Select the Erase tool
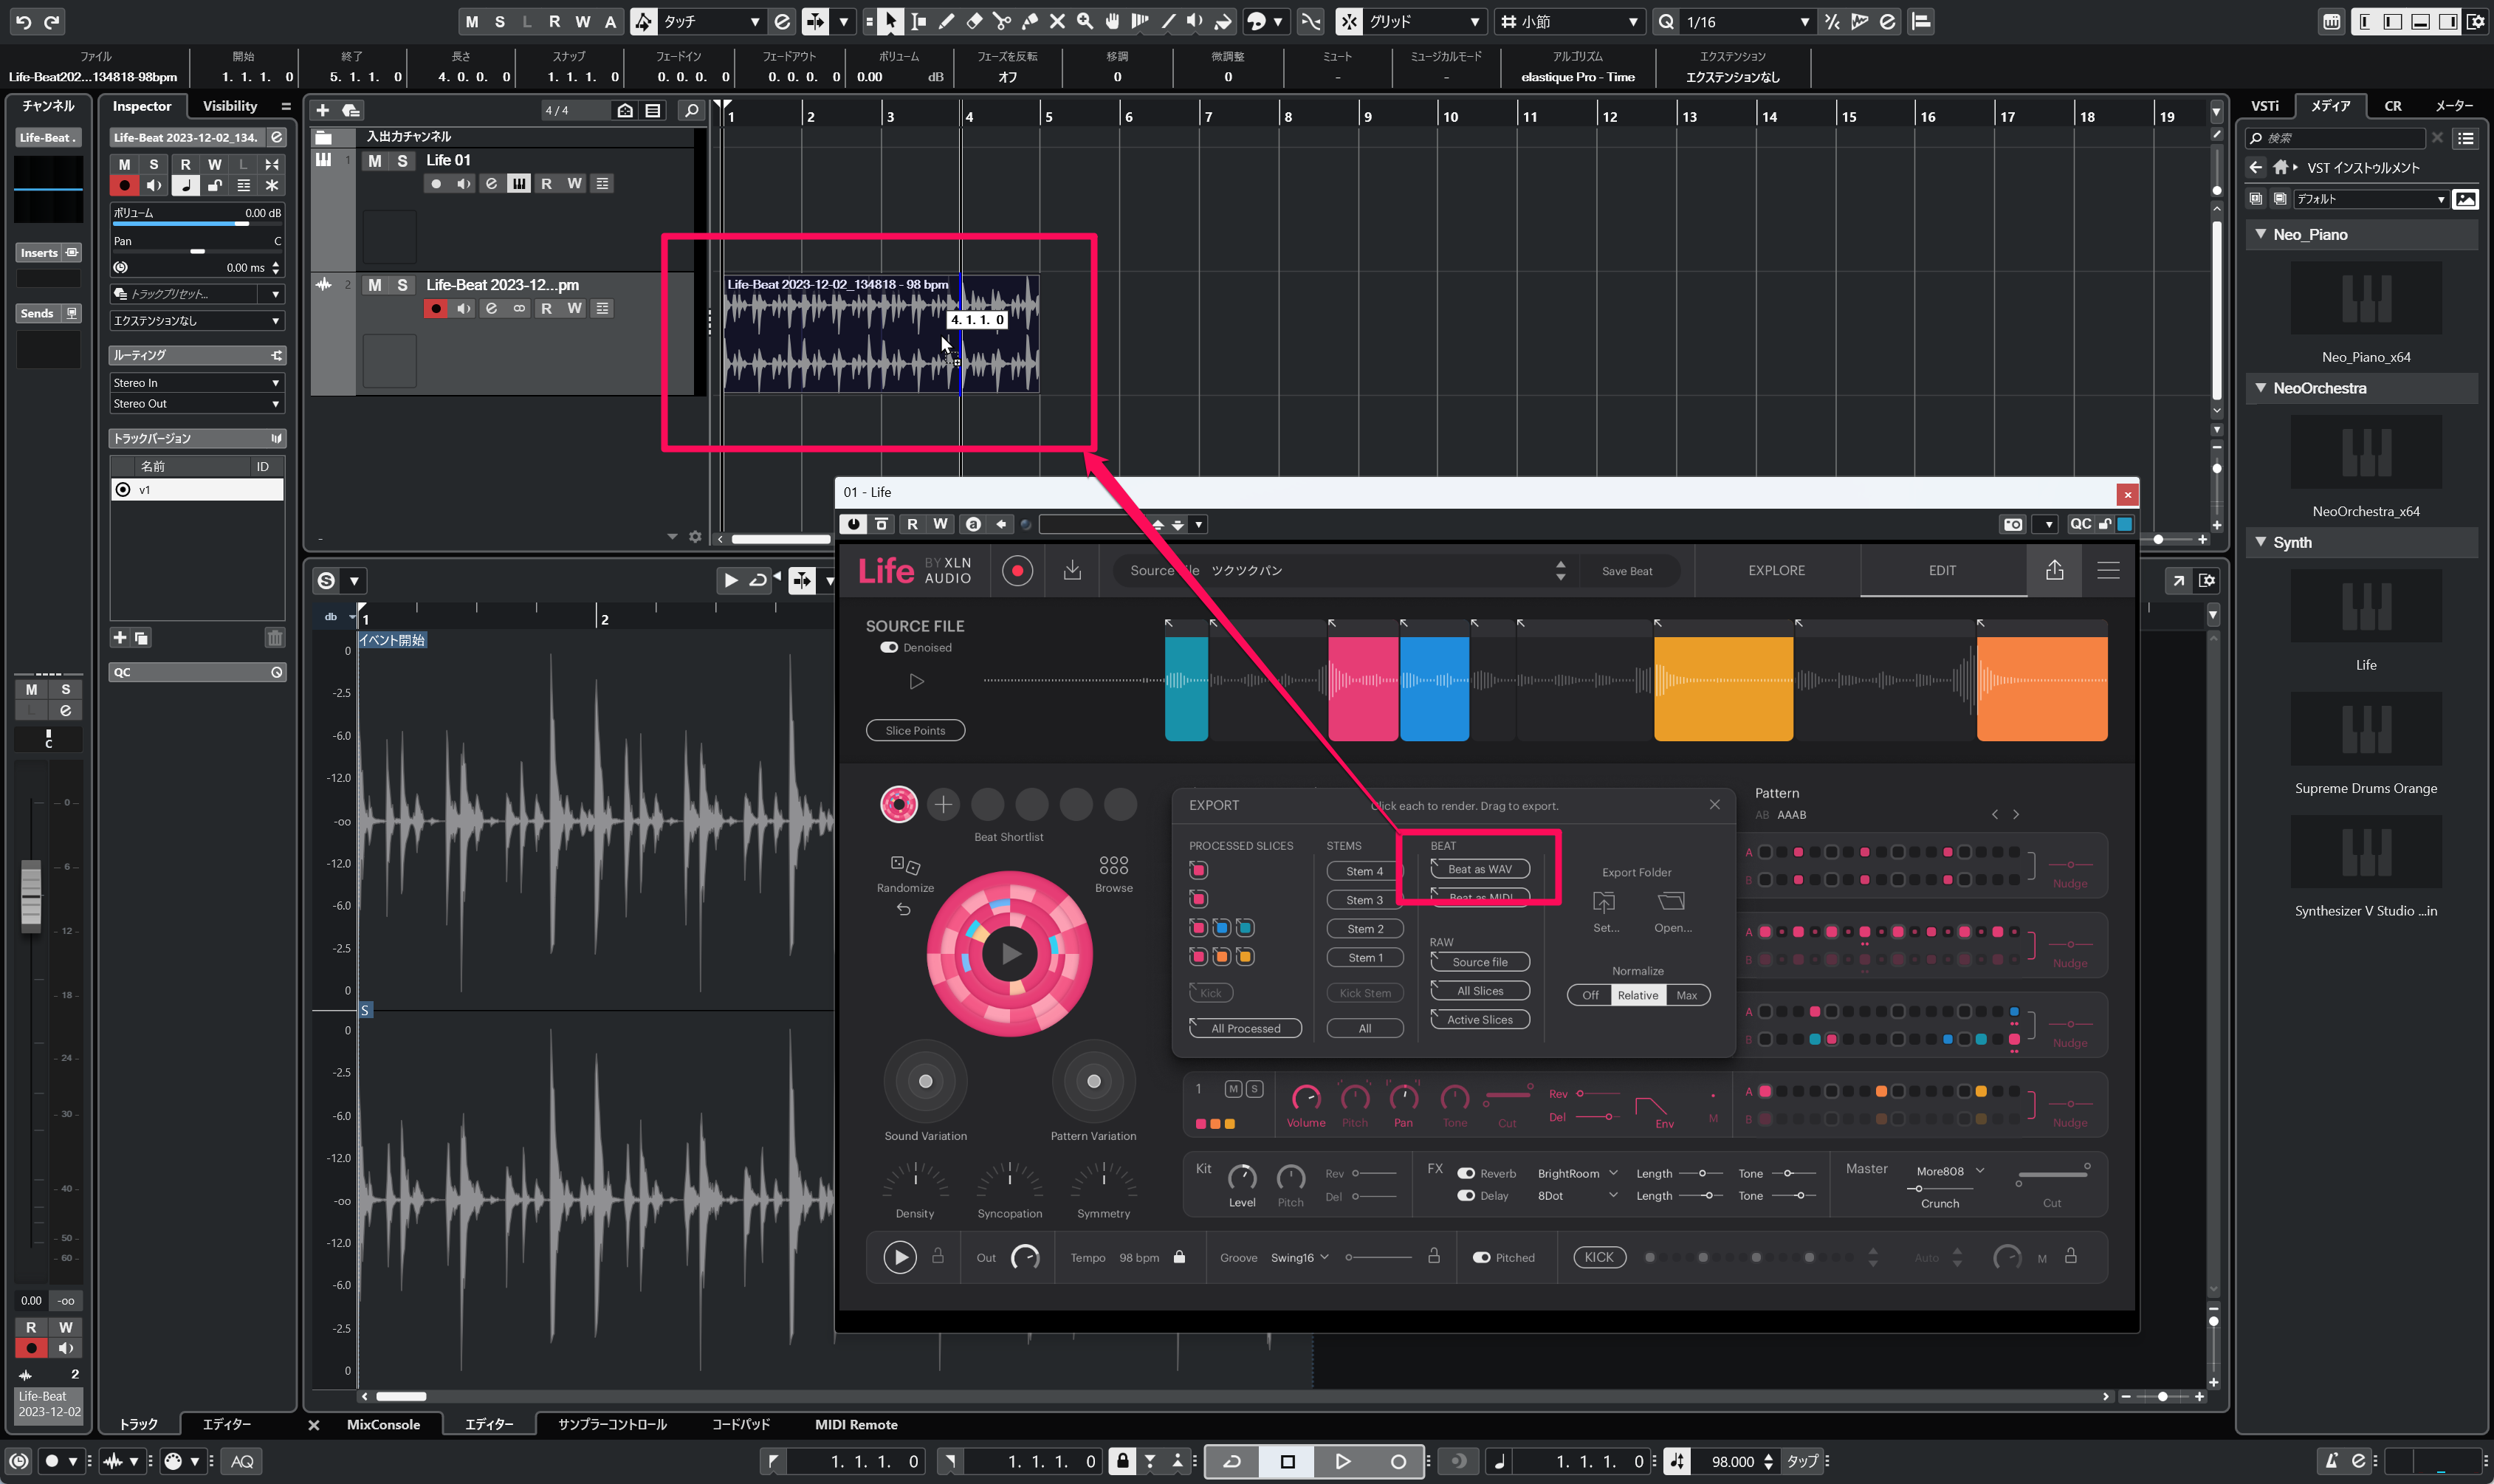This screenshot has height=1484, width=2494. click(974, 21)
